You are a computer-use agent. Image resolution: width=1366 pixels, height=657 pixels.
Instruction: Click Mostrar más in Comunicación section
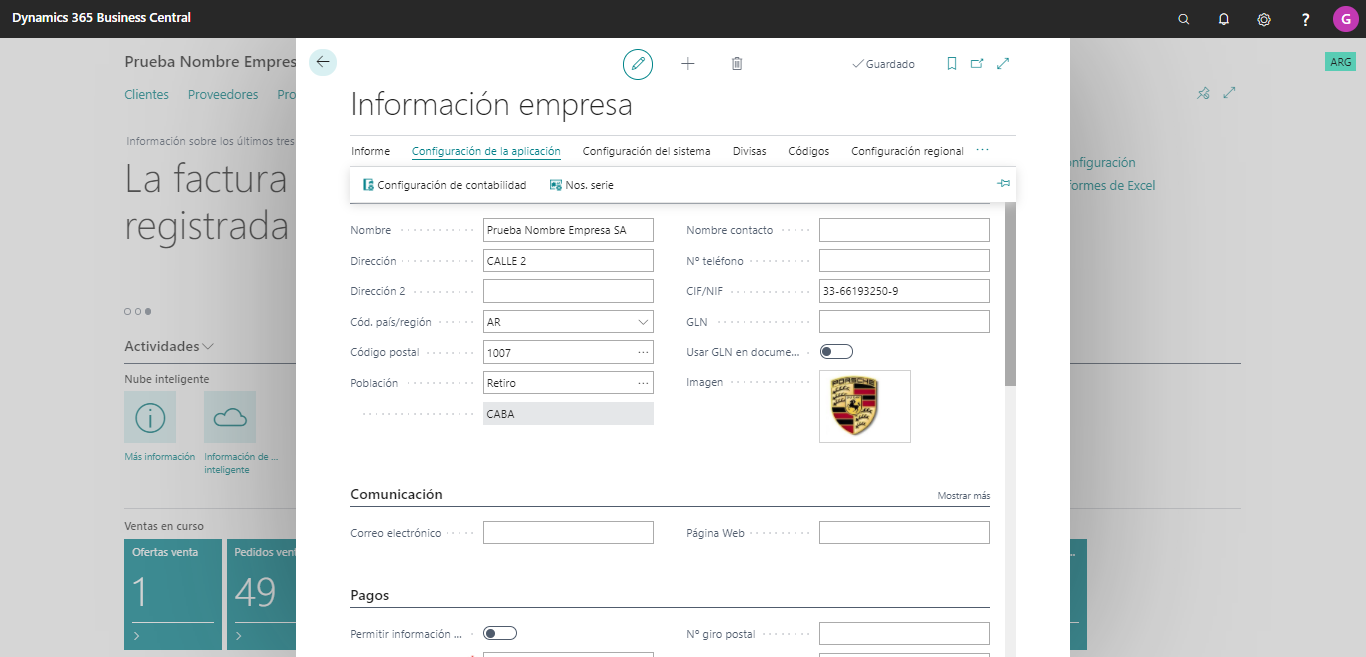964,496
